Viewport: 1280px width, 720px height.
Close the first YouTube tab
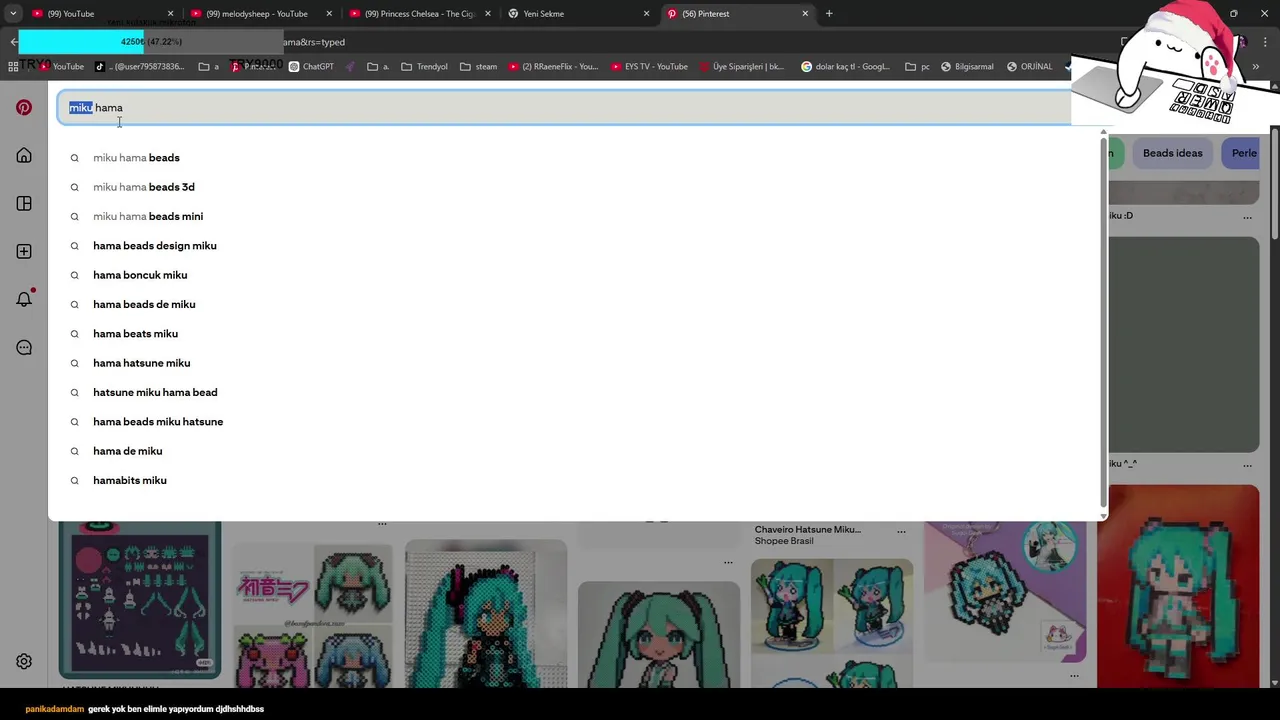tap(170, 14)
